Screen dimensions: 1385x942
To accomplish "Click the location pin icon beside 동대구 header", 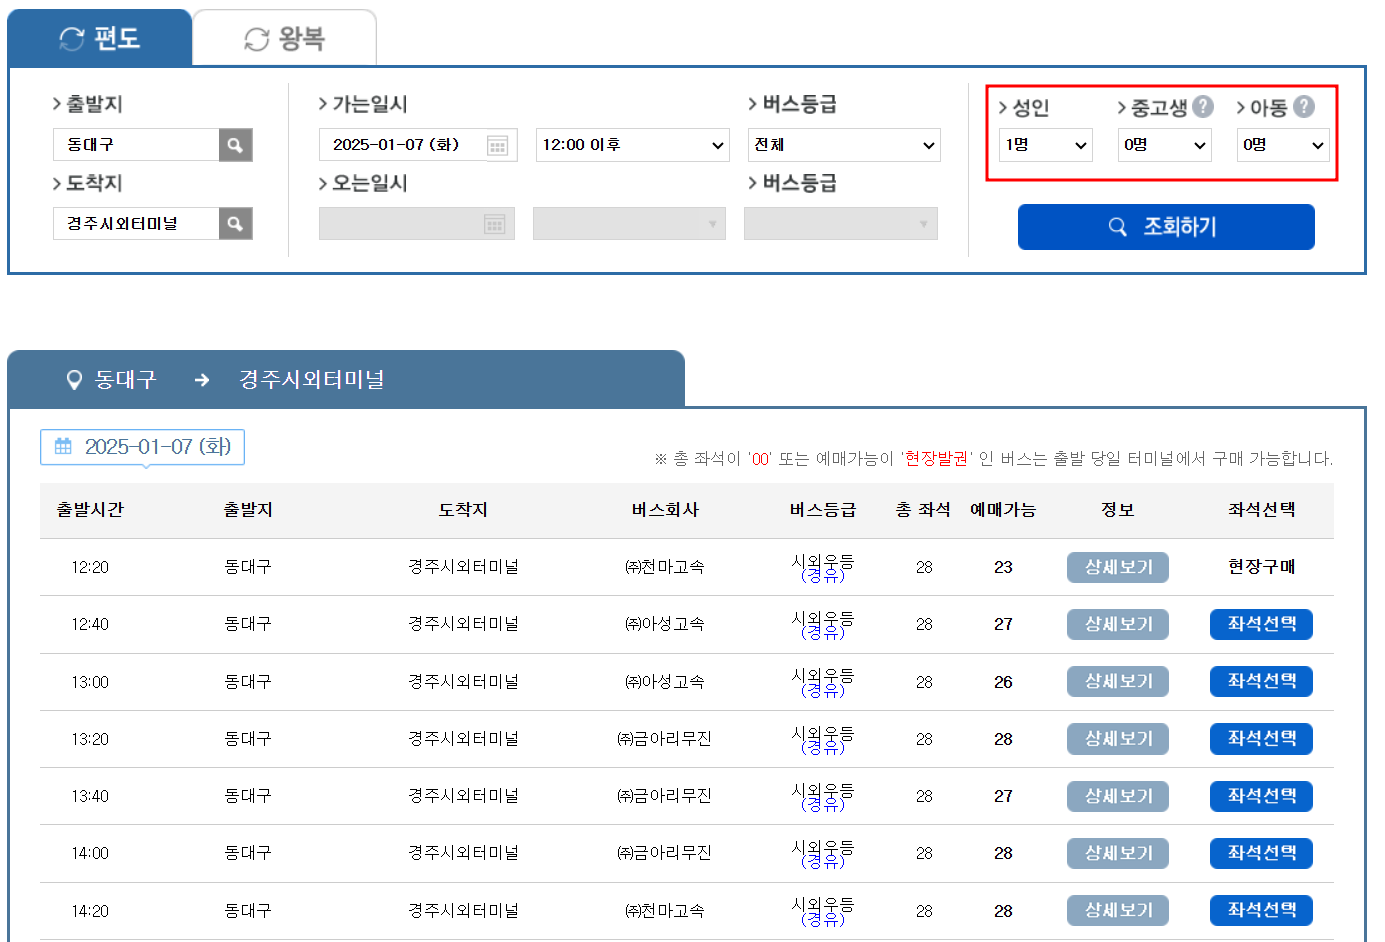I will coord(73,380).
